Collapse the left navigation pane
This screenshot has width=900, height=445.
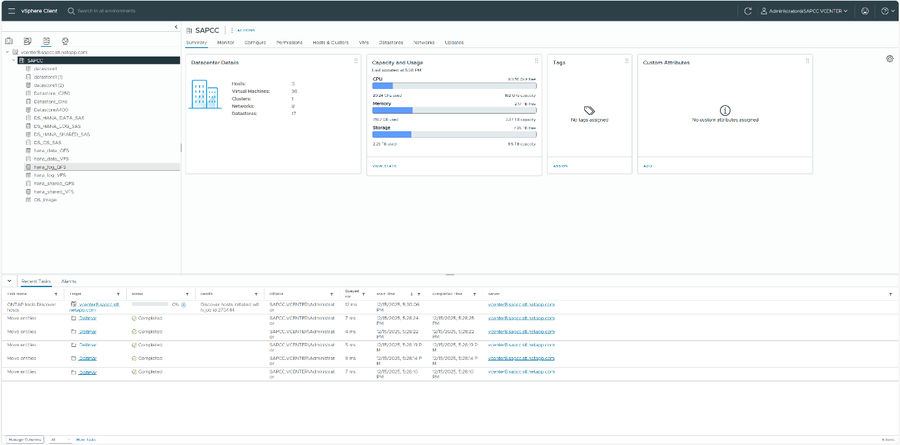pyautogui.click(x=176, y=27)
